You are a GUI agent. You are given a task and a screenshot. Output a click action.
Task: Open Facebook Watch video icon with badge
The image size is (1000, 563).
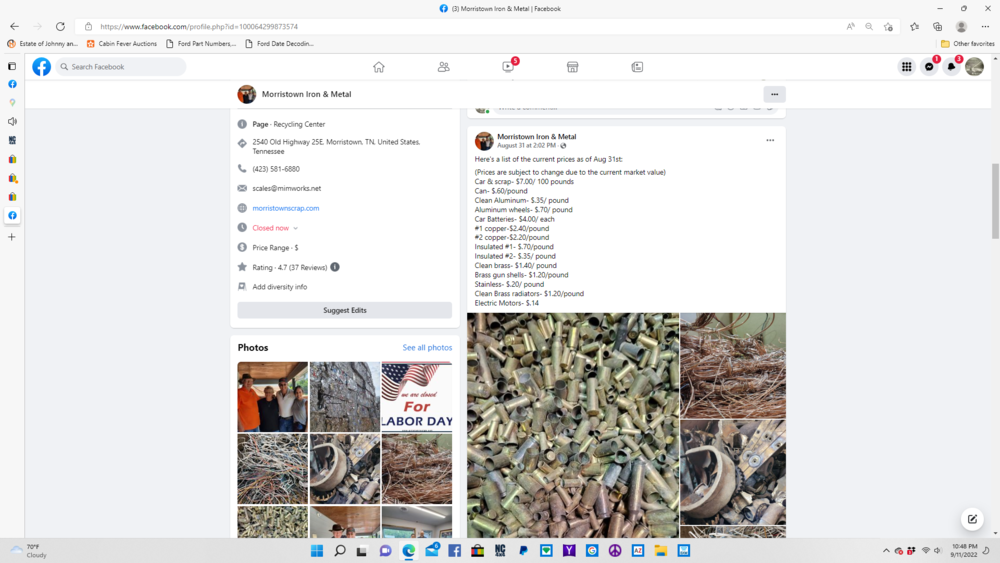coord(508,66)
